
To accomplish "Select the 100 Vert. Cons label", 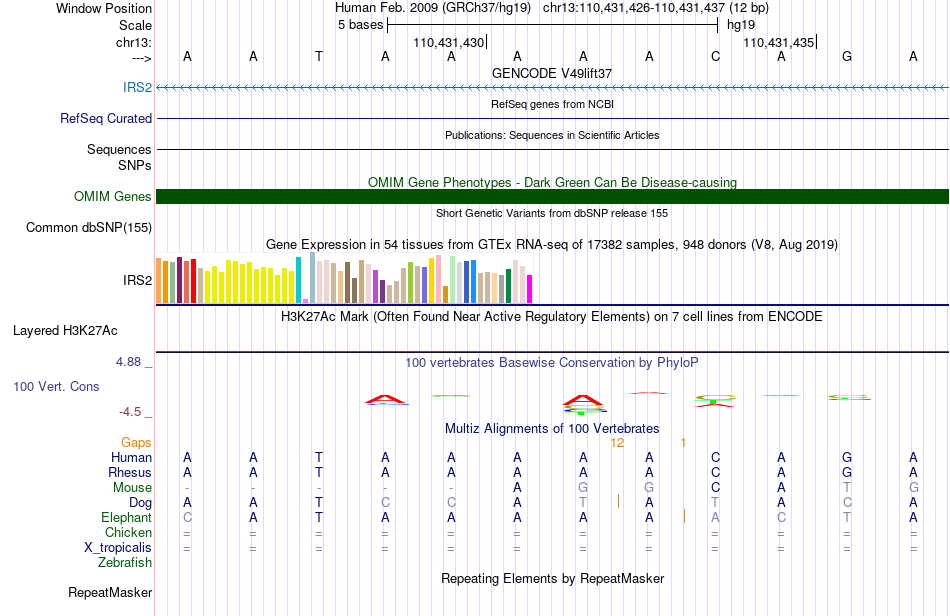I will click(56, 386).
